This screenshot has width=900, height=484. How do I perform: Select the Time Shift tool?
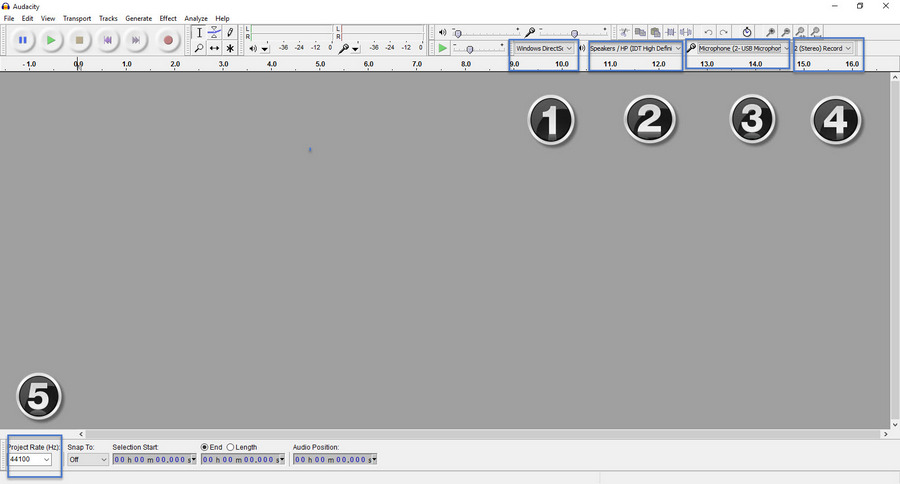tap(214, 48)
